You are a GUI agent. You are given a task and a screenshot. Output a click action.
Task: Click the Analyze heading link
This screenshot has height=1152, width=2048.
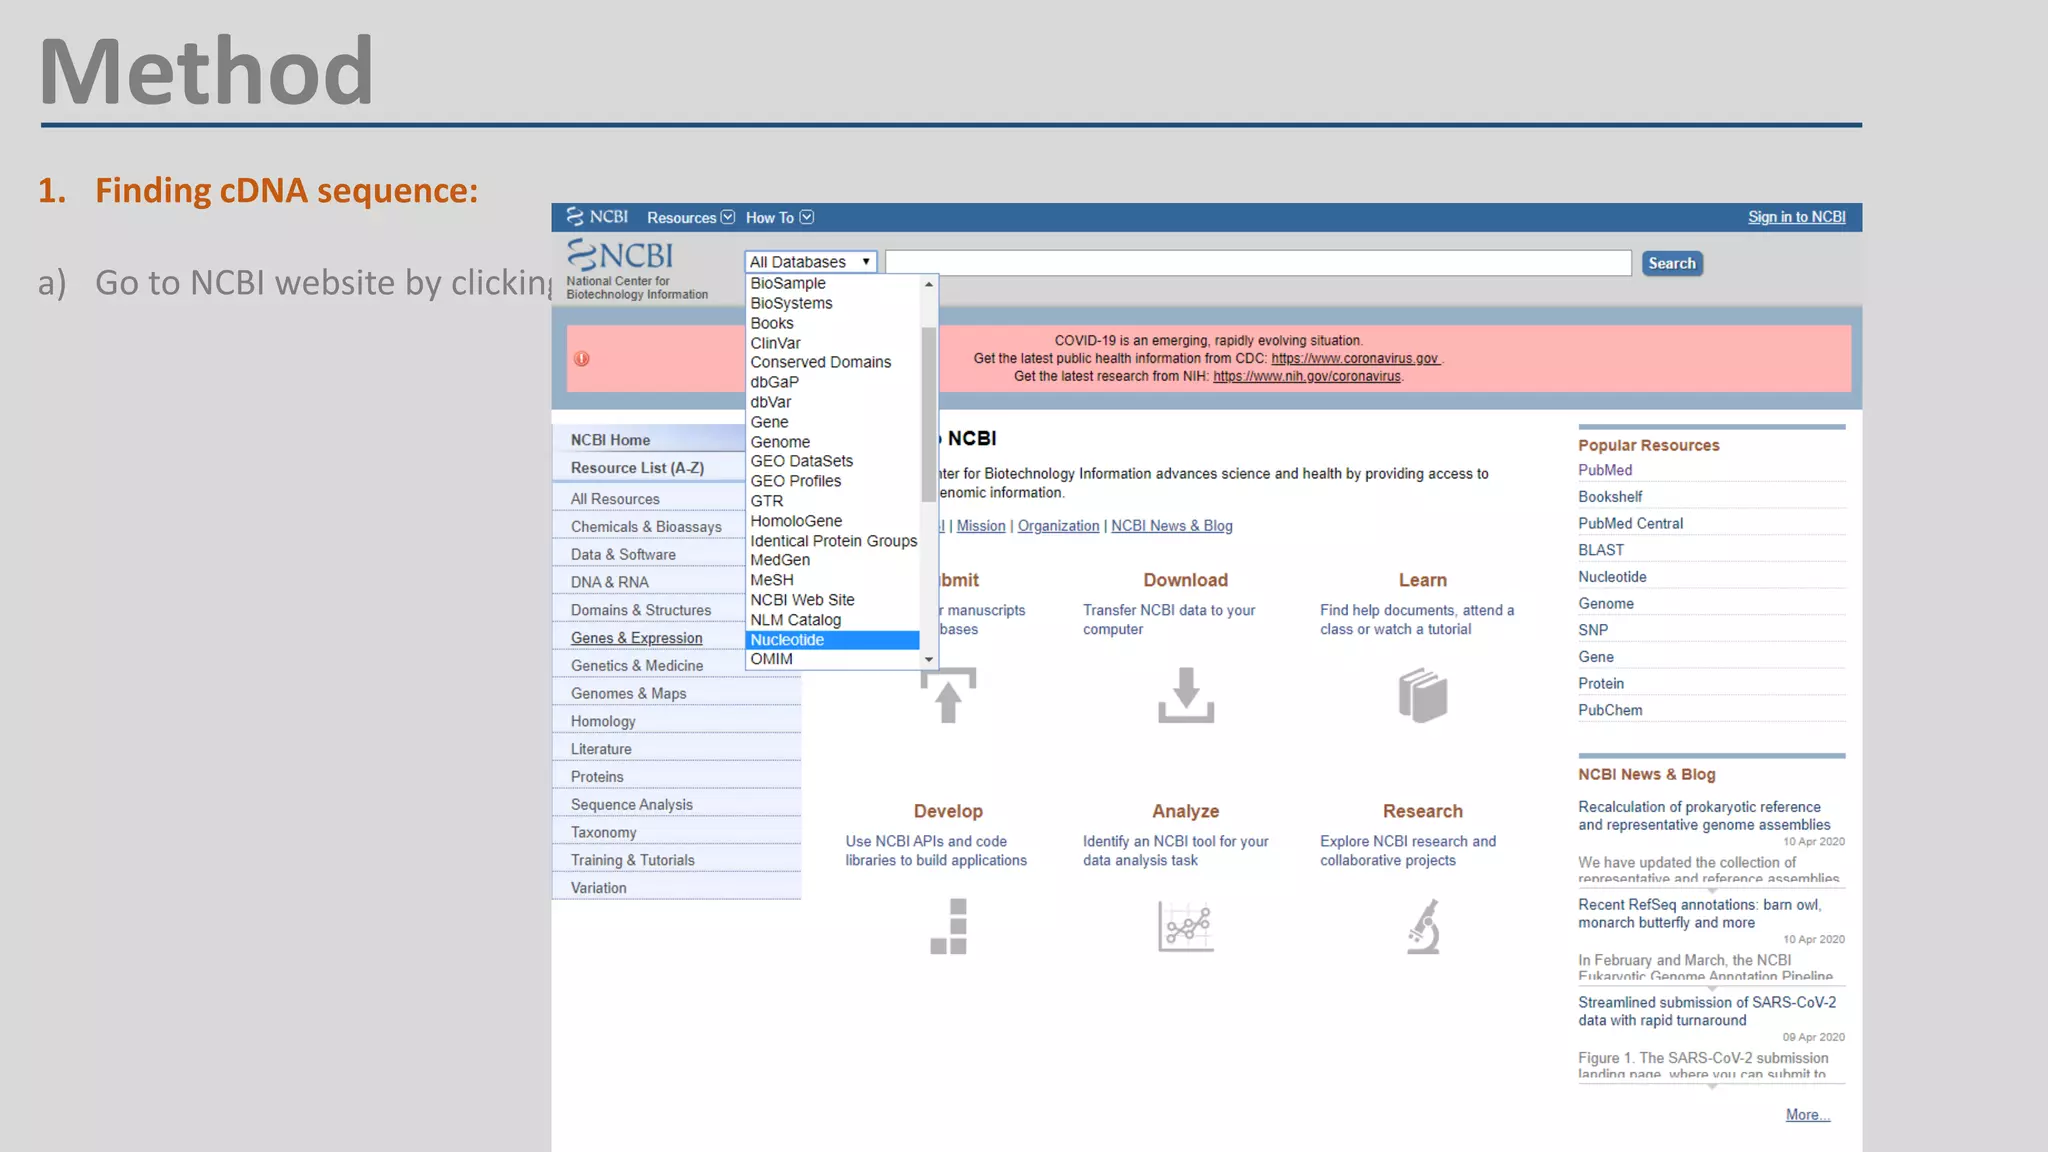pyautogui.click(x=1185, y=811)
